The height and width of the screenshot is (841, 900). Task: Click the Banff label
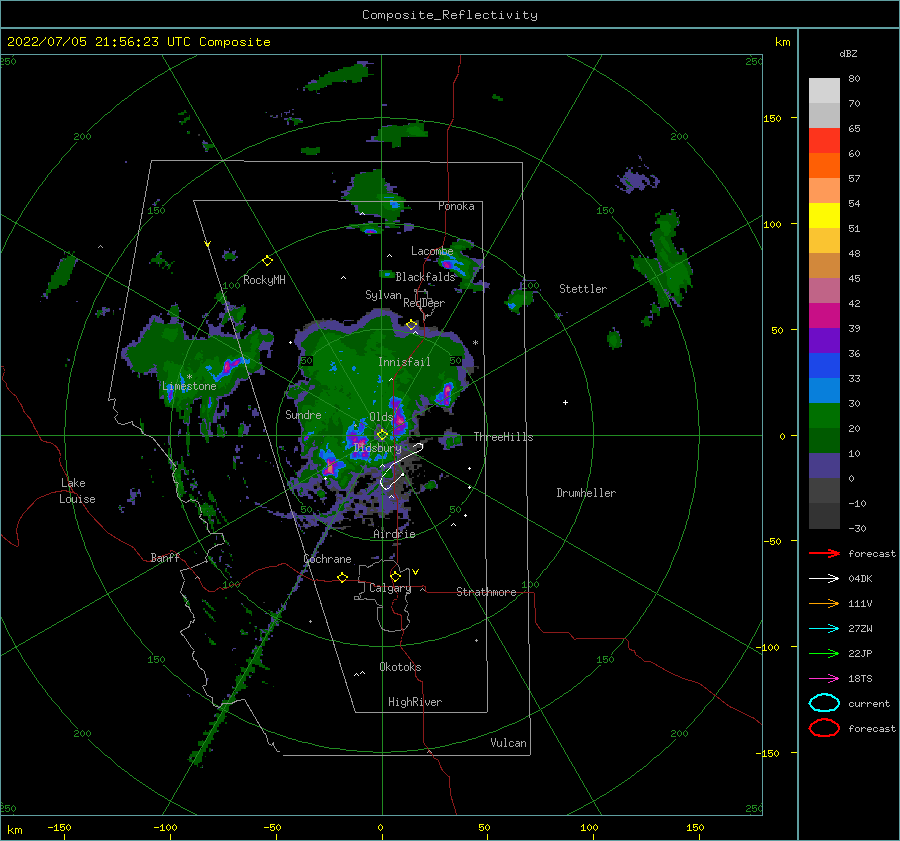point(165,557)
